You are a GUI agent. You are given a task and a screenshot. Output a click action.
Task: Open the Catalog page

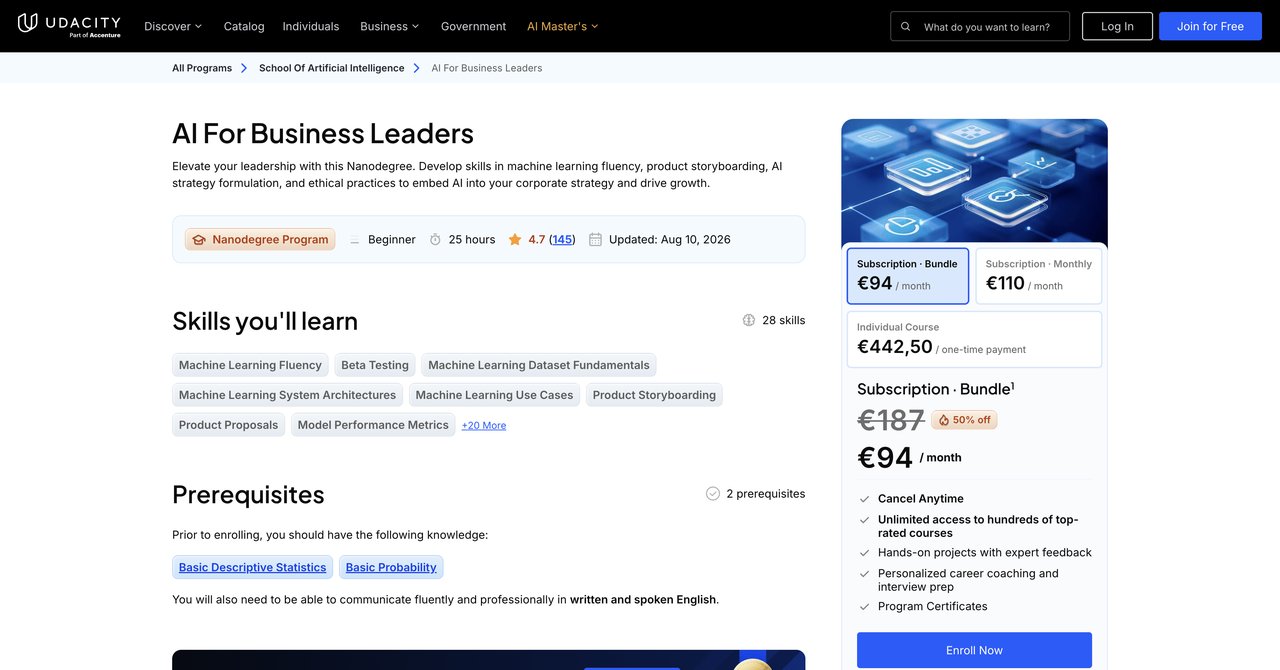pos(244,26)
